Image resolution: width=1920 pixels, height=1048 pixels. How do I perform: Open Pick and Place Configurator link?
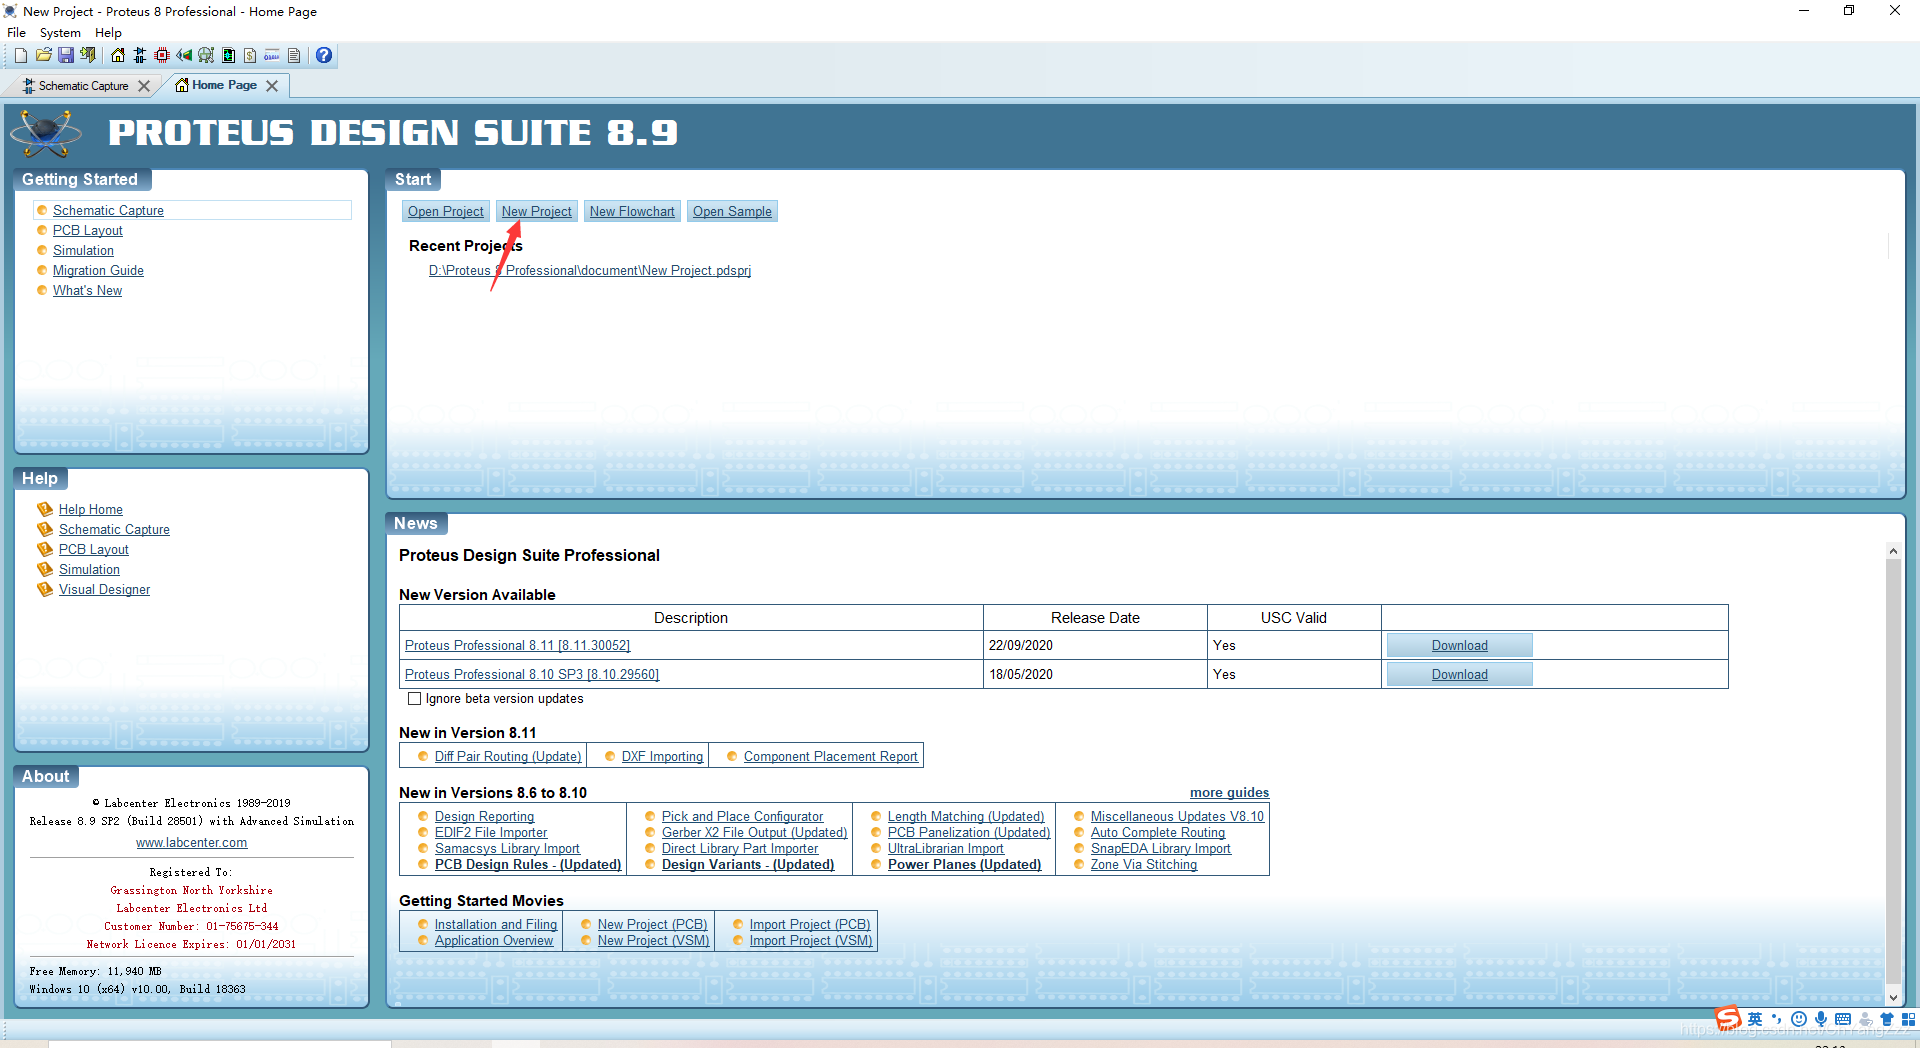(x=742, y=816)
